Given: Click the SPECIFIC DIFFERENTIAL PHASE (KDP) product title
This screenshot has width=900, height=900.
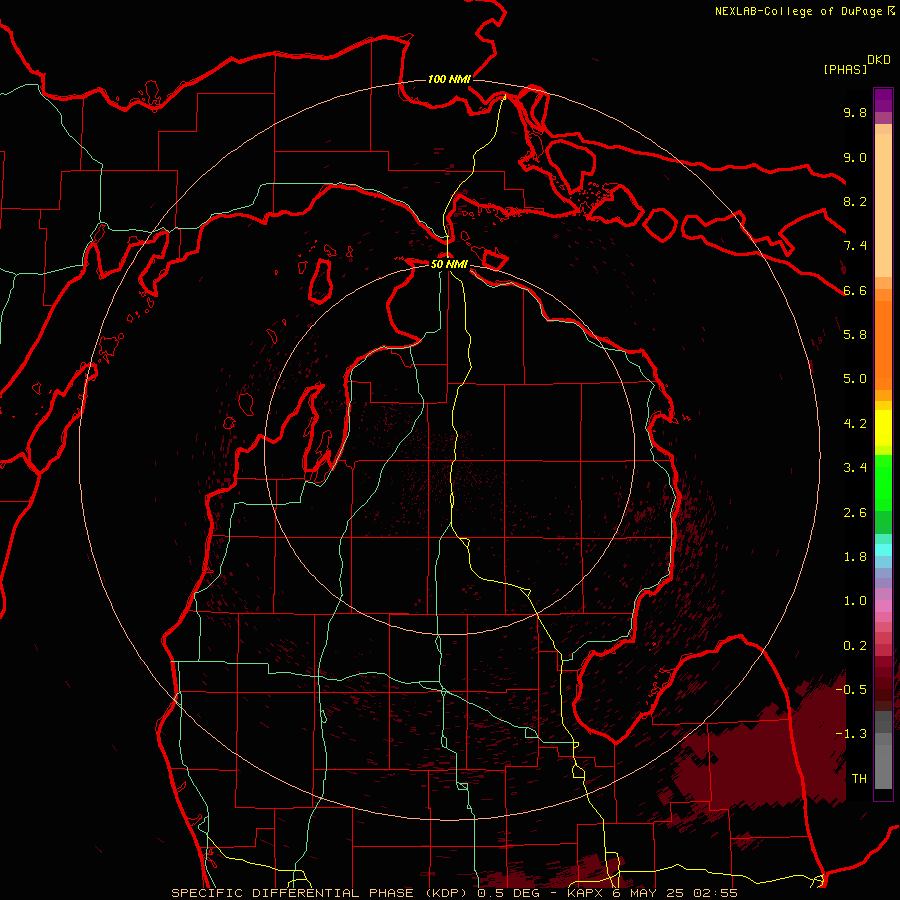Looking at the screenshot, I should [x=321, y=893].
